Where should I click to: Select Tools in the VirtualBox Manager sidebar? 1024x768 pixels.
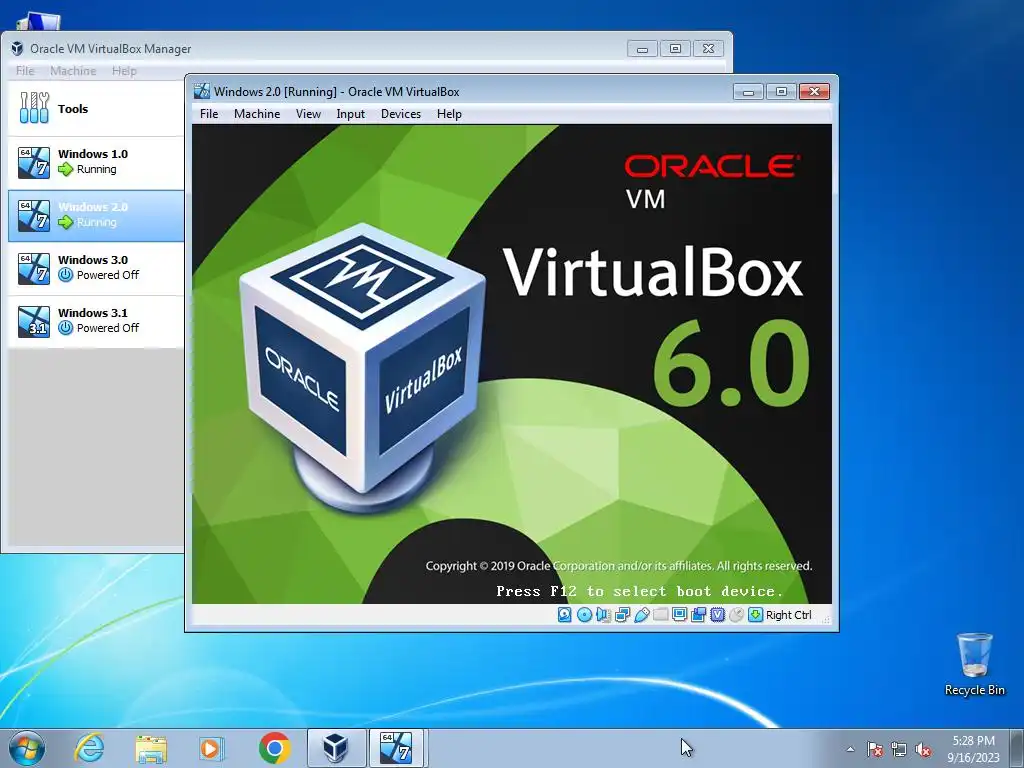(x=96, y=108)
